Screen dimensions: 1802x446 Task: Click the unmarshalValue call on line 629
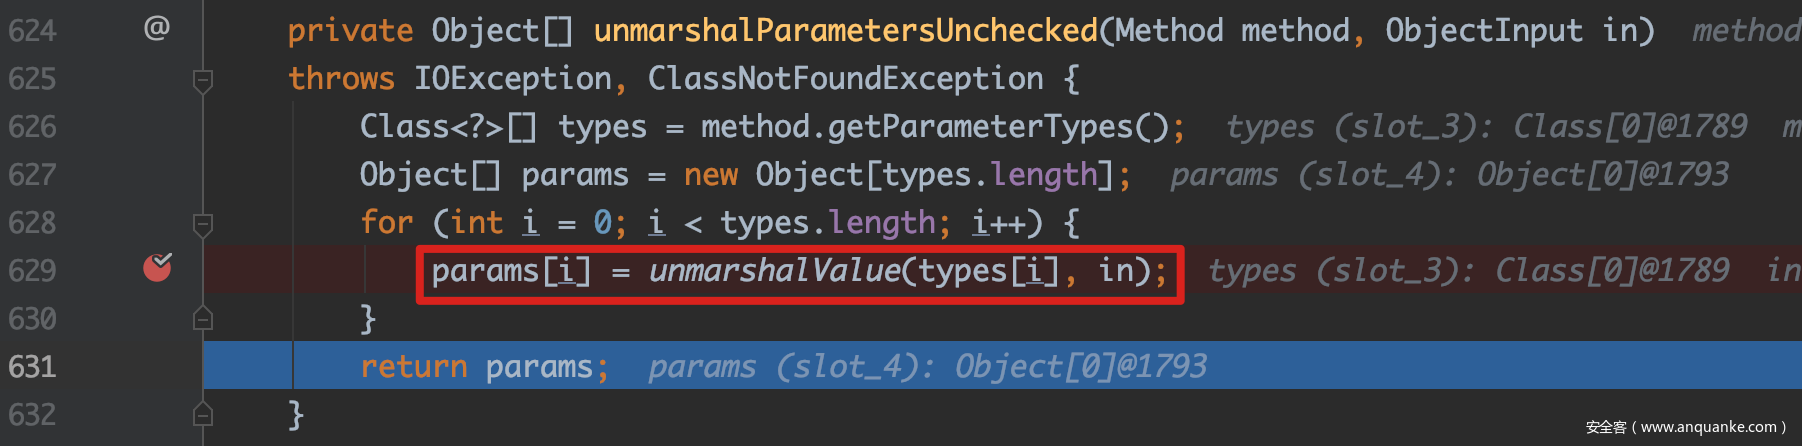[x=775, y=271]
